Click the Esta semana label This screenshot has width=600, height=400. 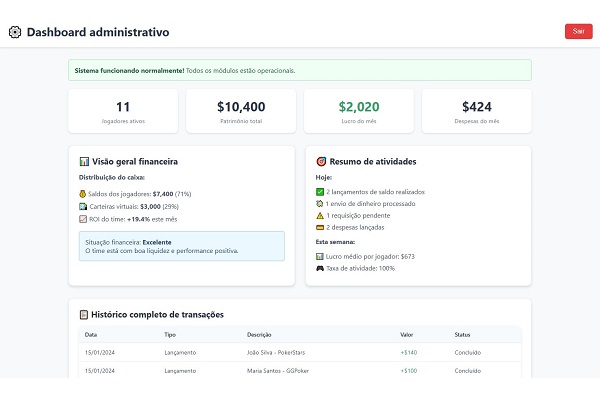coord(335,242)
